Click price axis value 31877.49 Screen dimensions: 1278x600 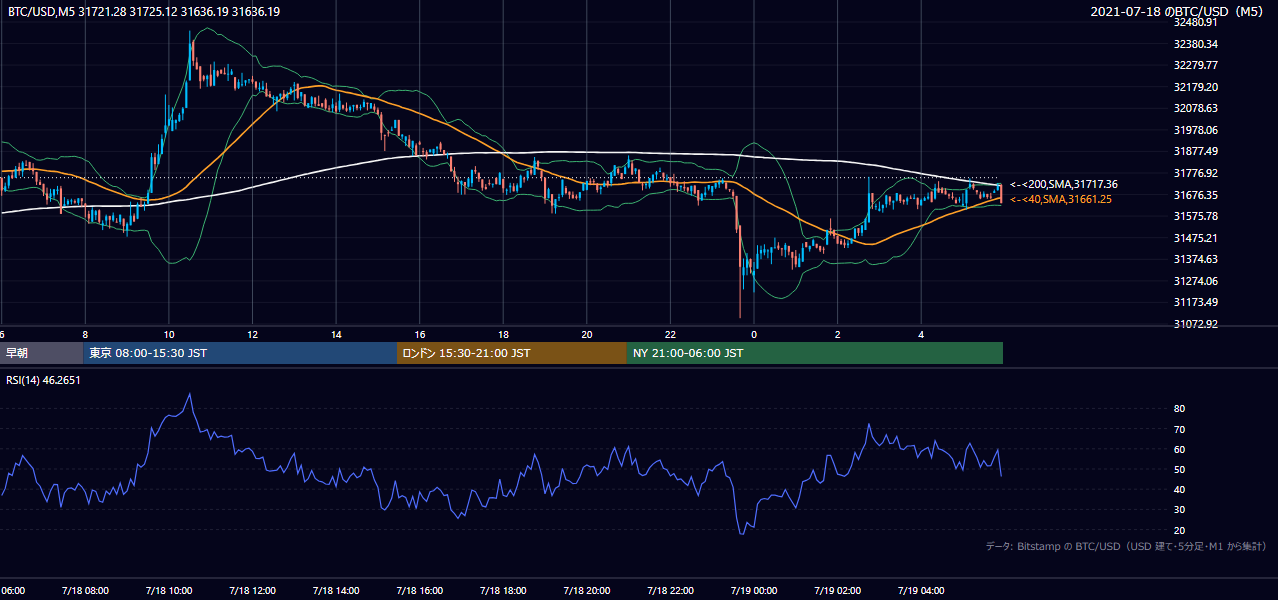(1196, 152)
